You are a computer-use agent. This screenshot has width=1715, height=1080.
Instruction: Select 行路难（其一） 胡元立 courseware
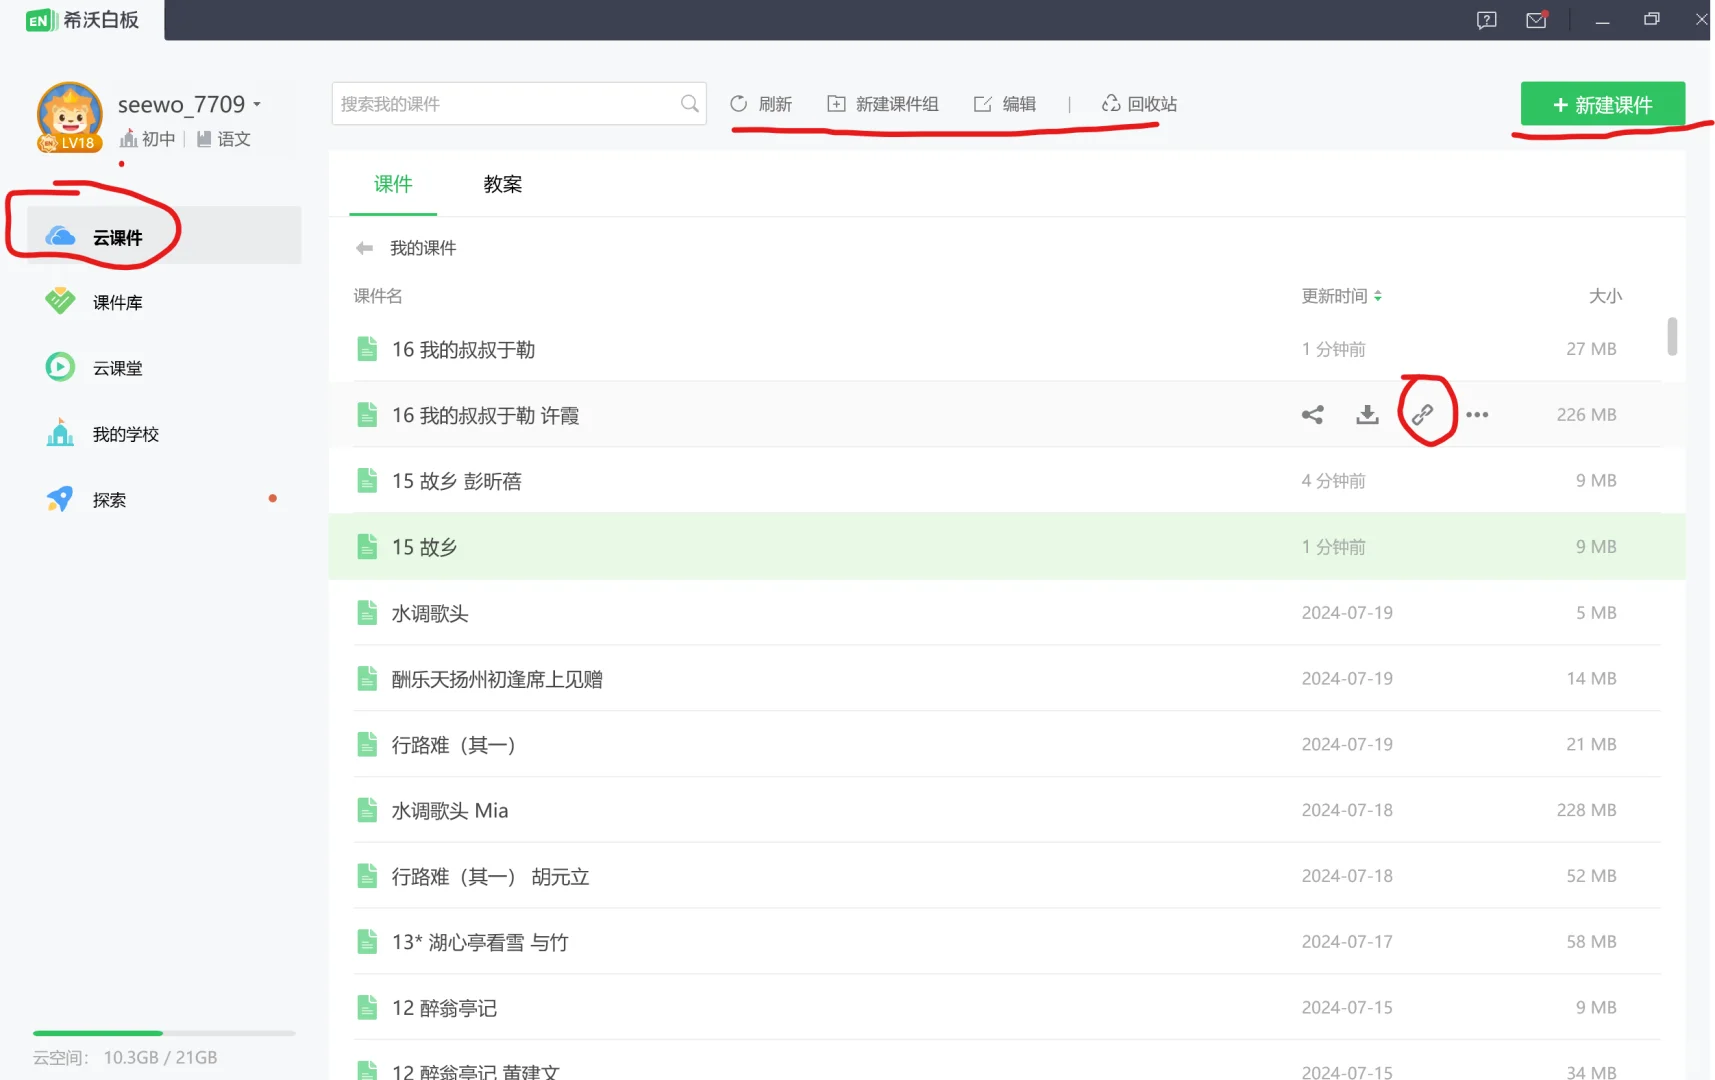pos(490,877)
